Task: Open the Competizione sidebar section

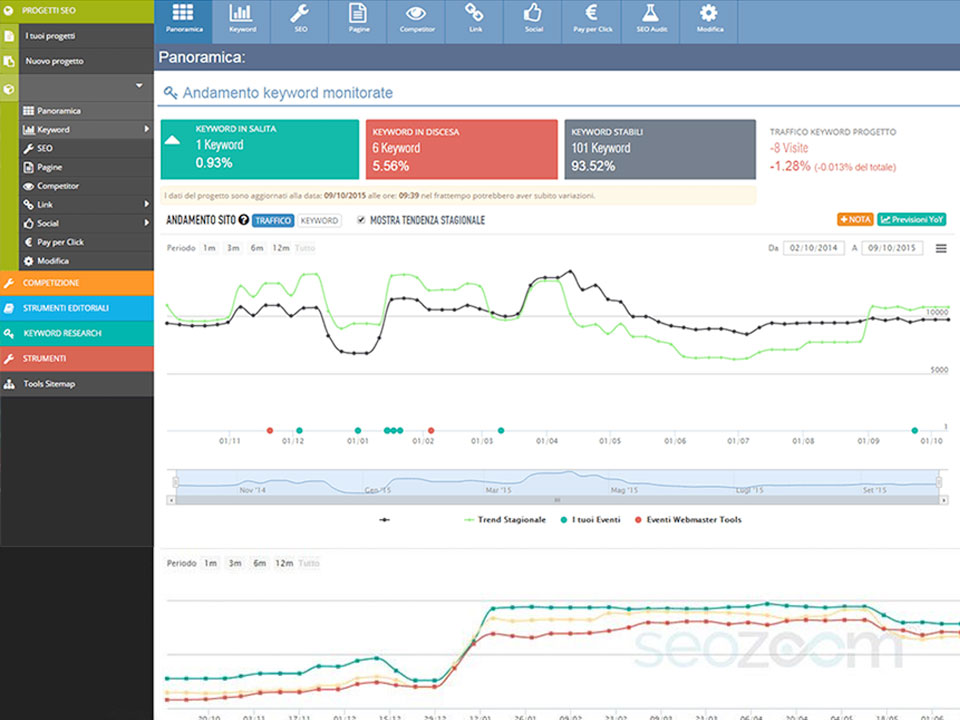Action: tap(77, 283)
